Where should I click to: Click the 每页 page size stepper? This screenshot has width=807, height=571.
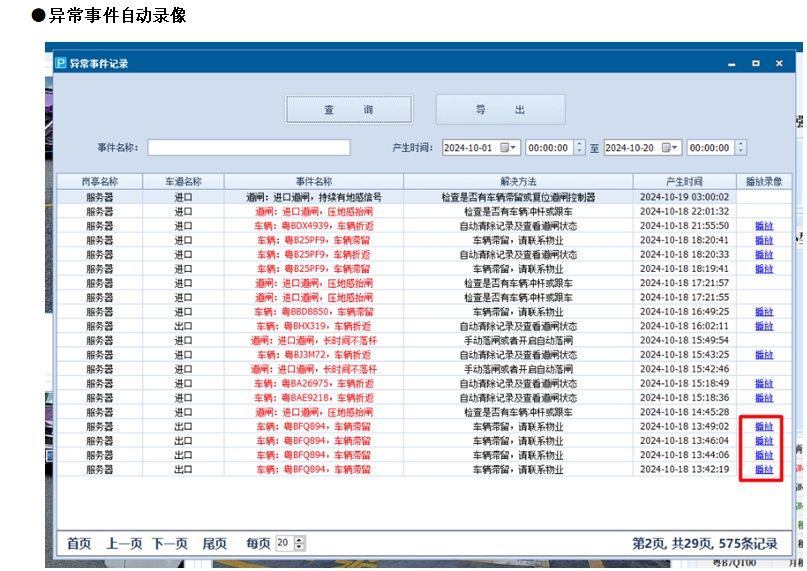(300, 544)
